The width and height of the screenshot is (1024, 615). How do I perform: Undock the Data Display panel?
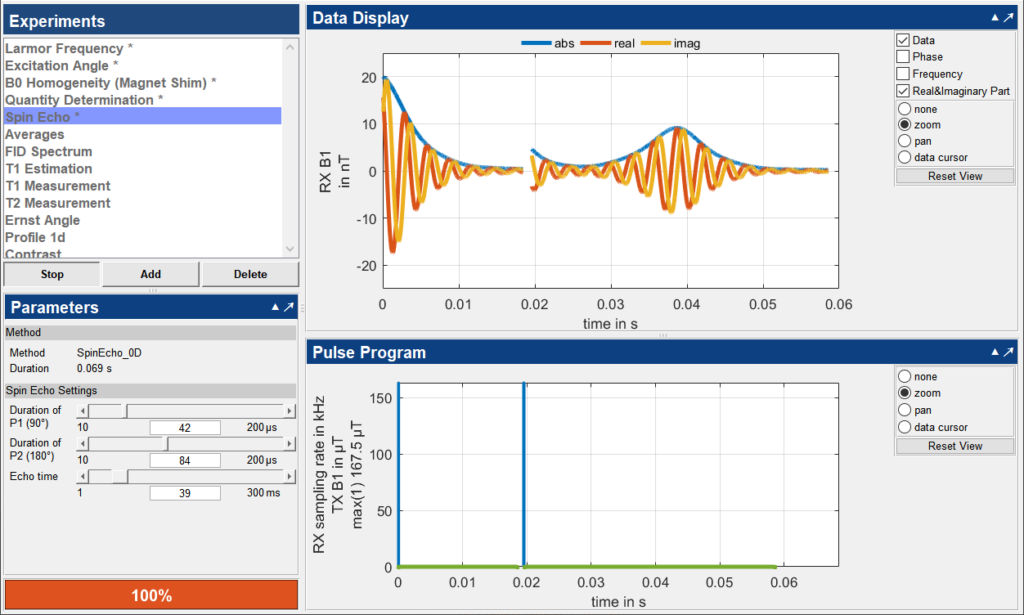(x=1009, y=18)
